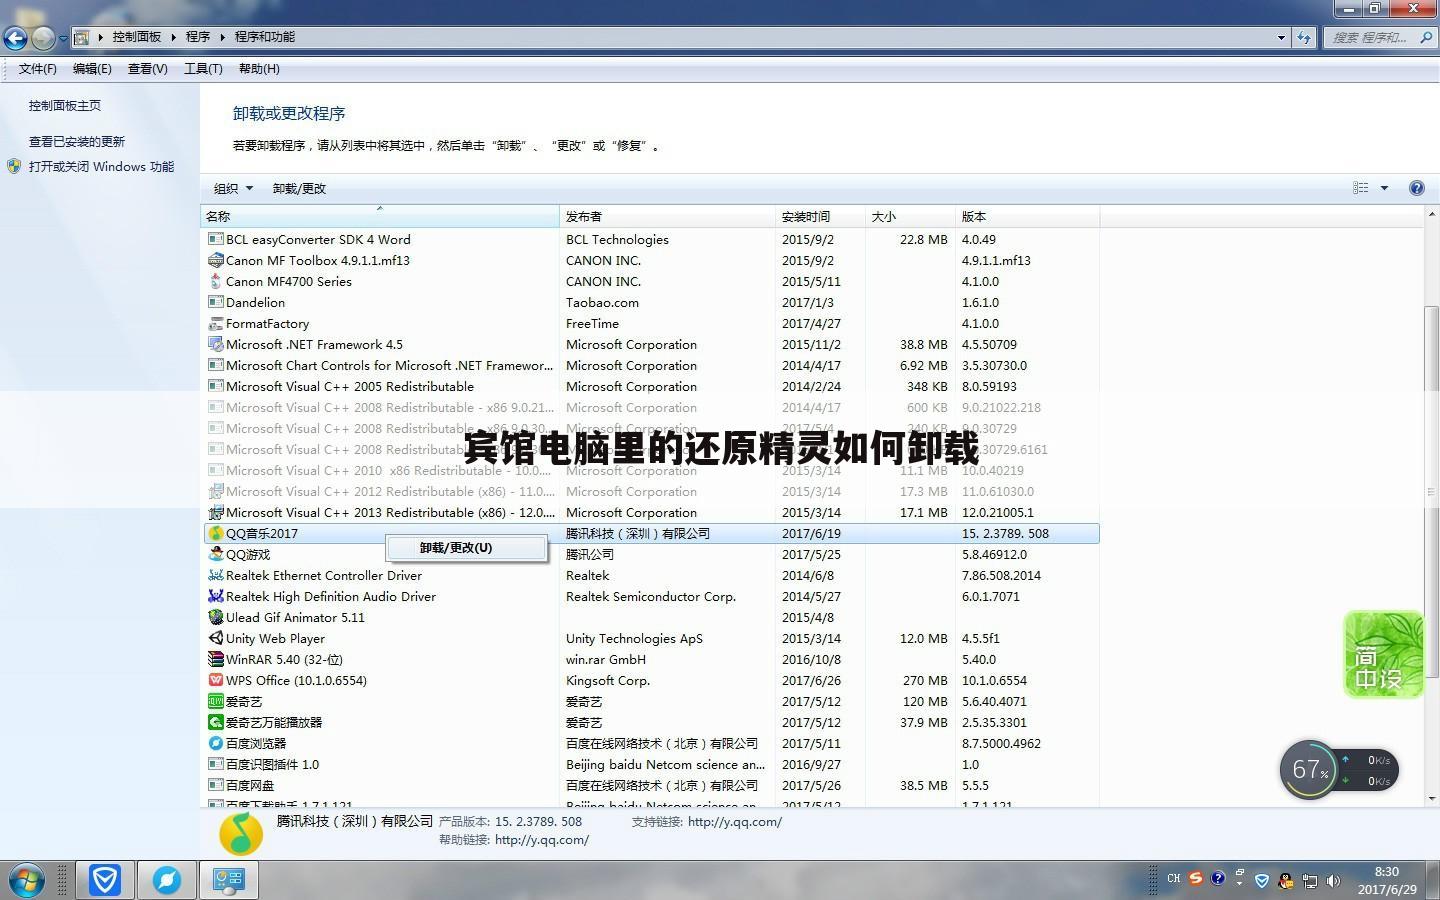Sort by the 大小 column header
Image resolution: width=1440 pixels, height=900 pixels.
click(x=910, y=216)
